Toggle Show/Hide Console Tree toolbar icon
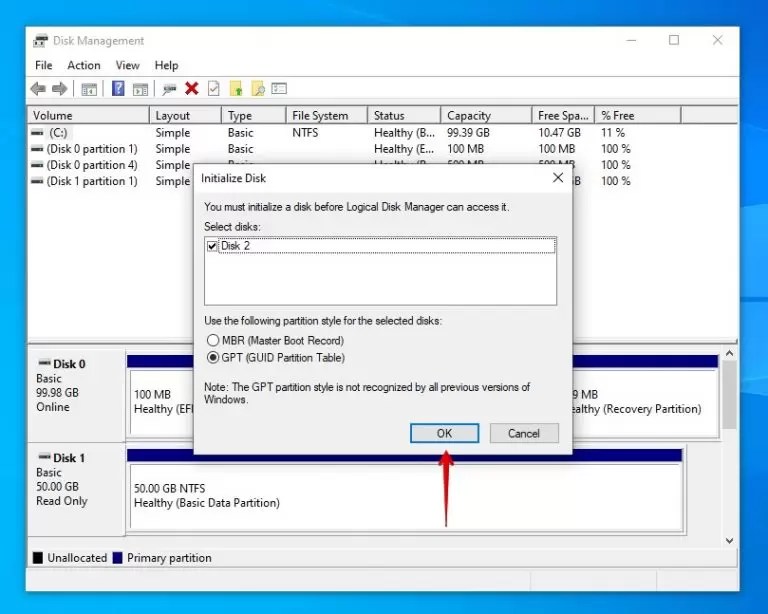 (x=89, y=89)
